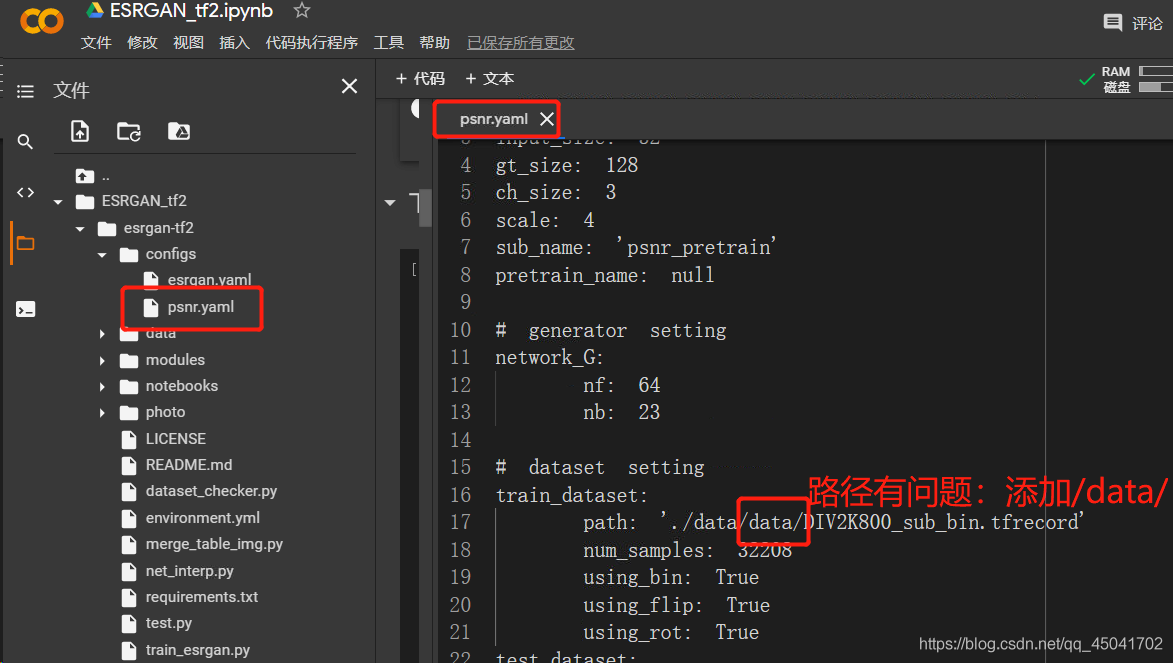Expand the photo folder
Screen dimensions: 1173x663
tap(102, 413)
